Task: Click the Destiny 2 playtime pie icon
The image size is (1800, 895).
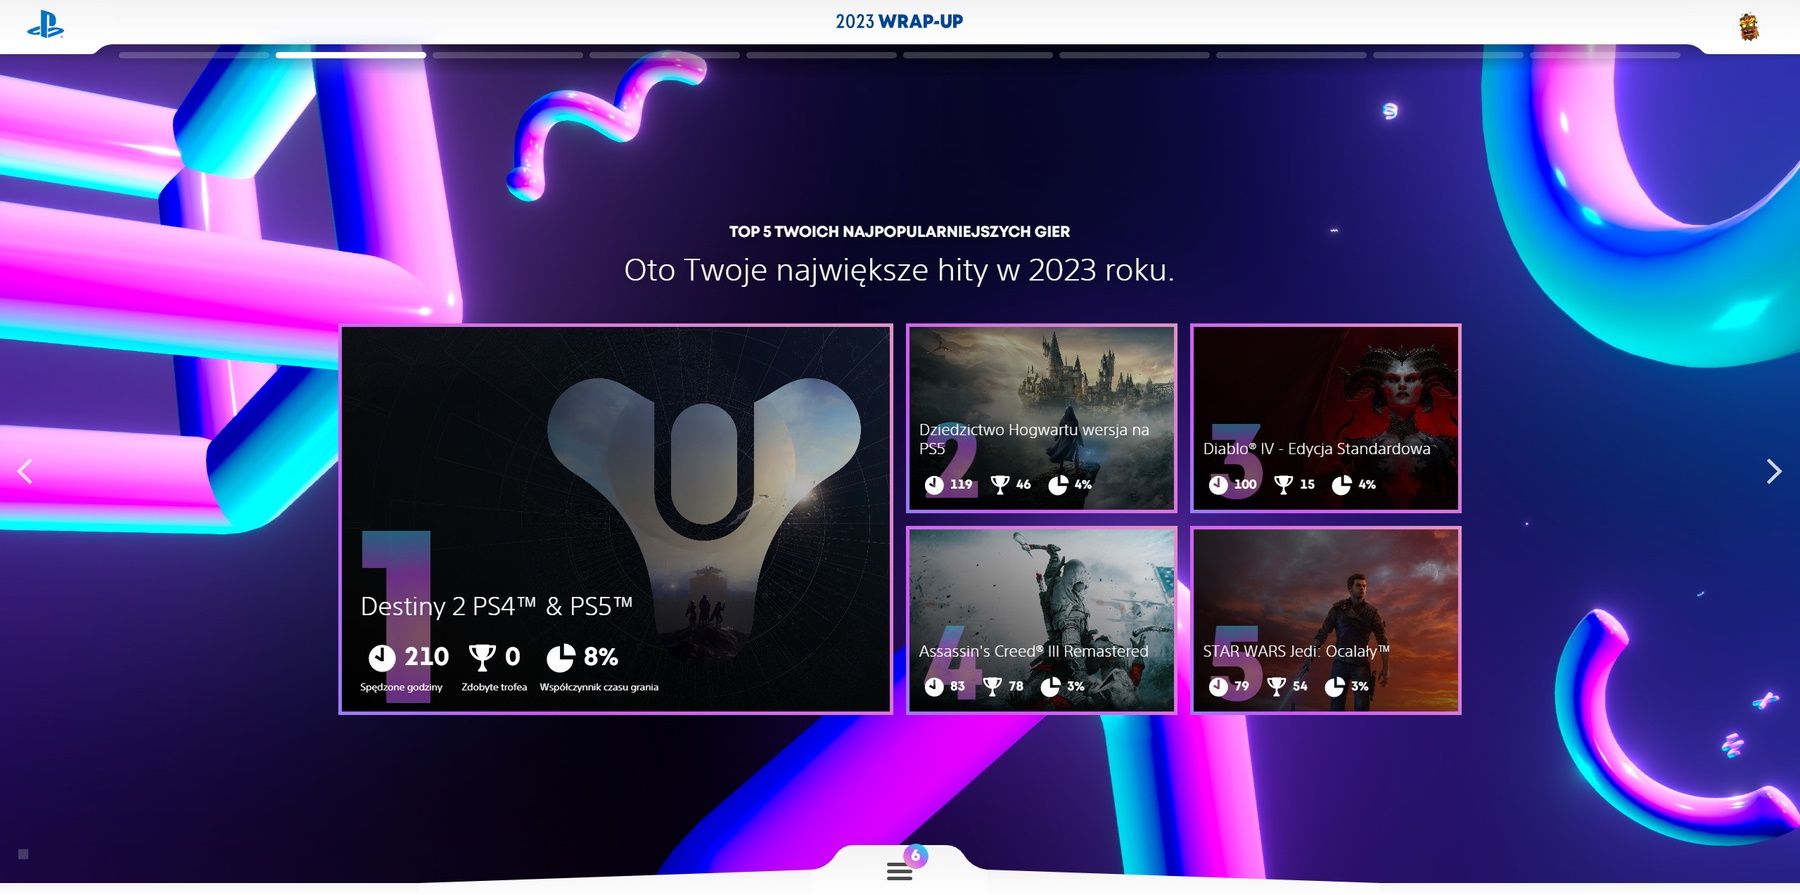Action: click(x=561, y=657)
